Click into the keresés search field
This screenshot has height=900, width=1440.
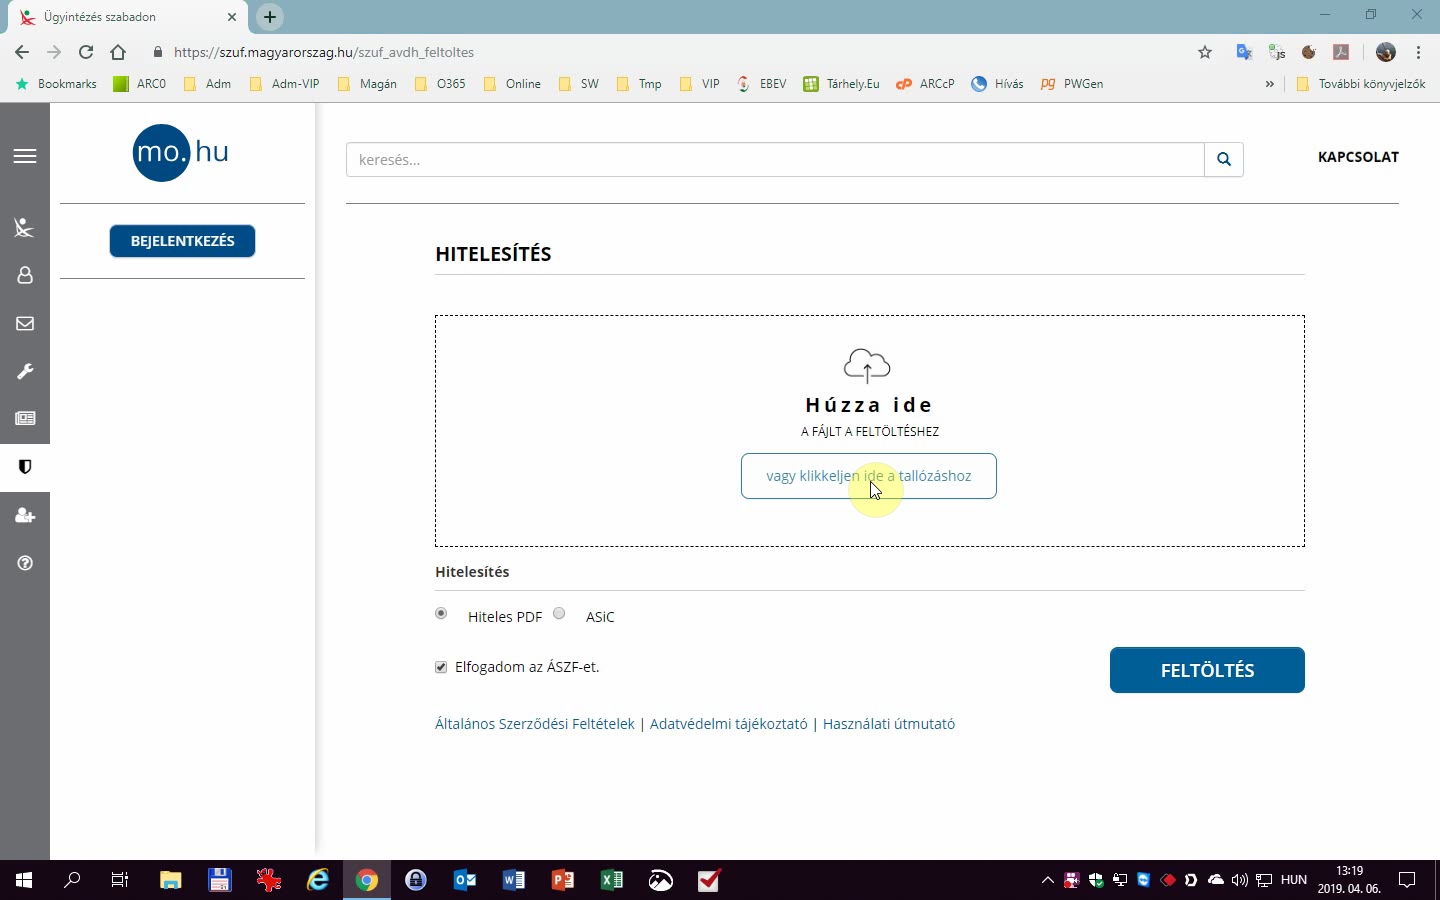click(775, 160)
